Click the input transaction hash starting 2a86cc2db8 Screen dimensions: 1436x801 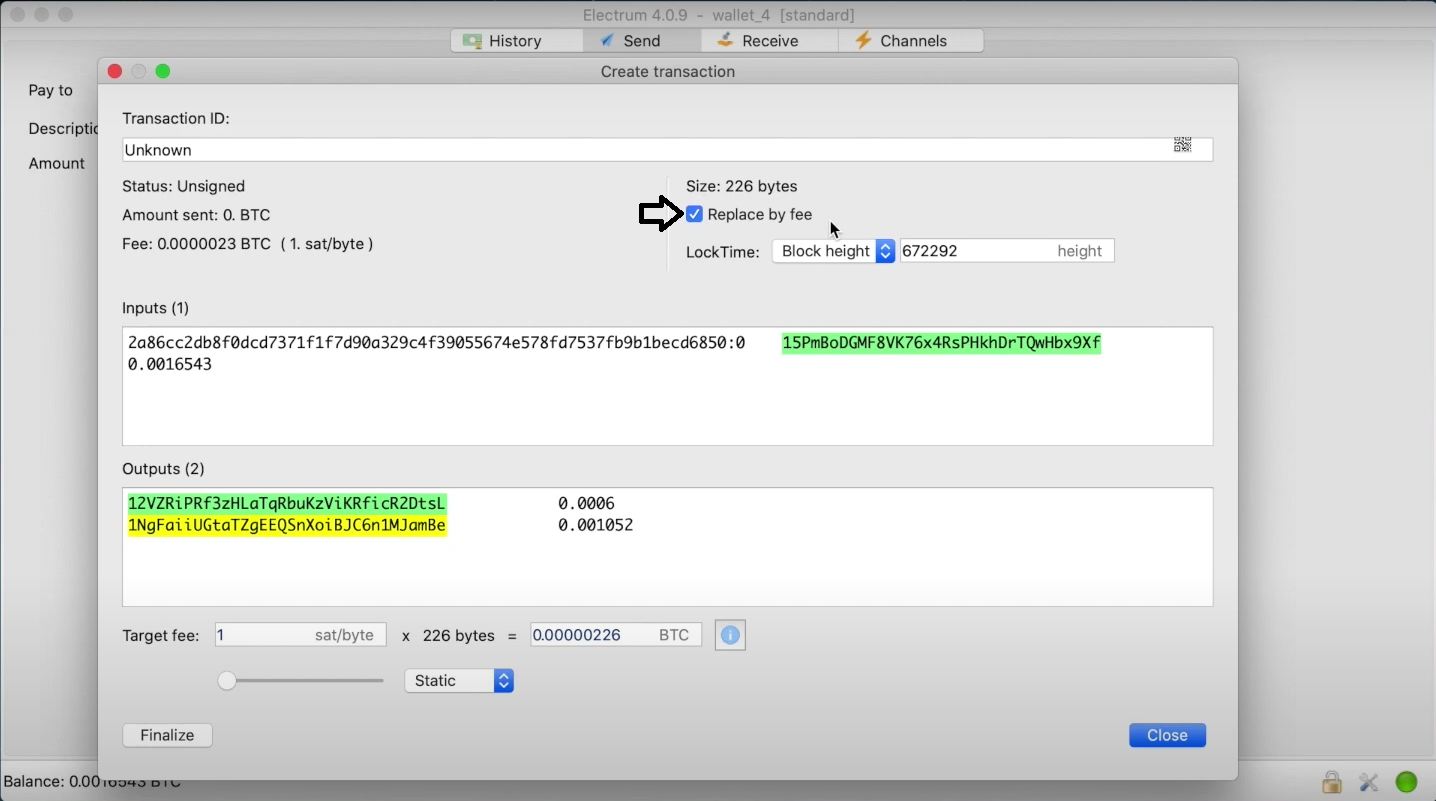(436, 343)
